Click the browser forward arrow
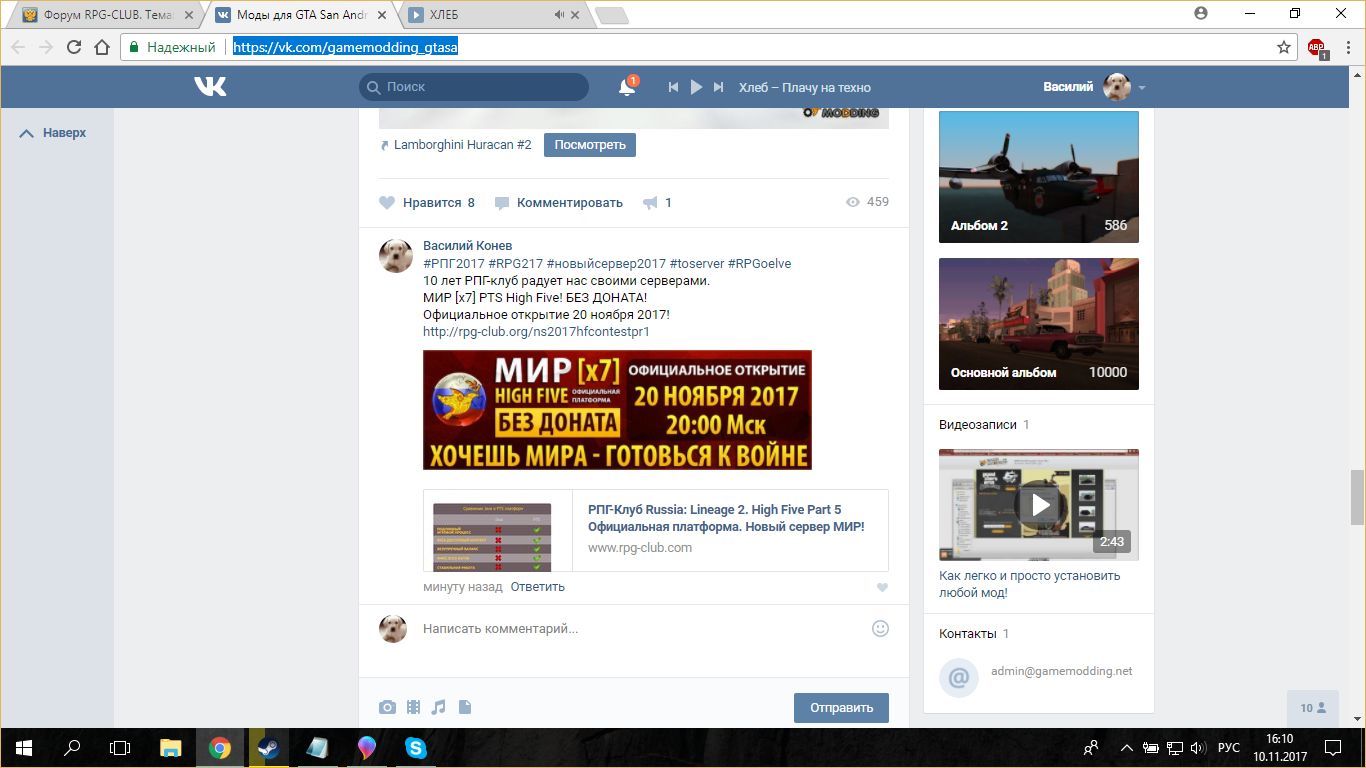 coord(46,47)
